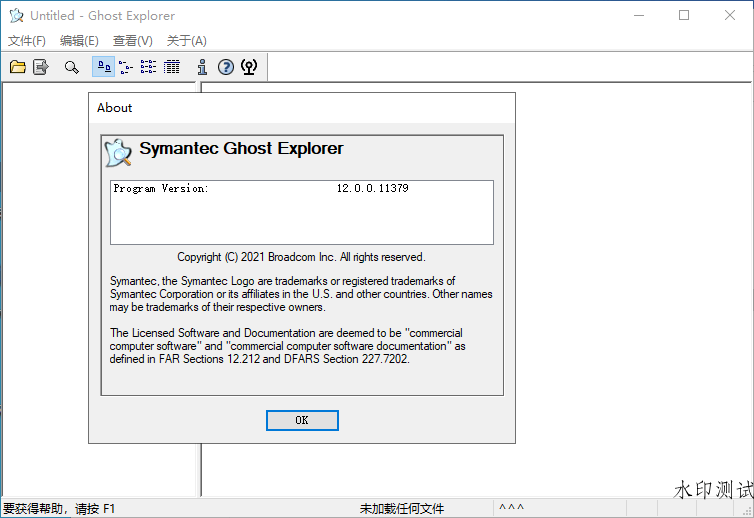This screenshot has height=518, width=754.
Task: Click the 要获得帮助 status bar message
Action: pos(59,508)
